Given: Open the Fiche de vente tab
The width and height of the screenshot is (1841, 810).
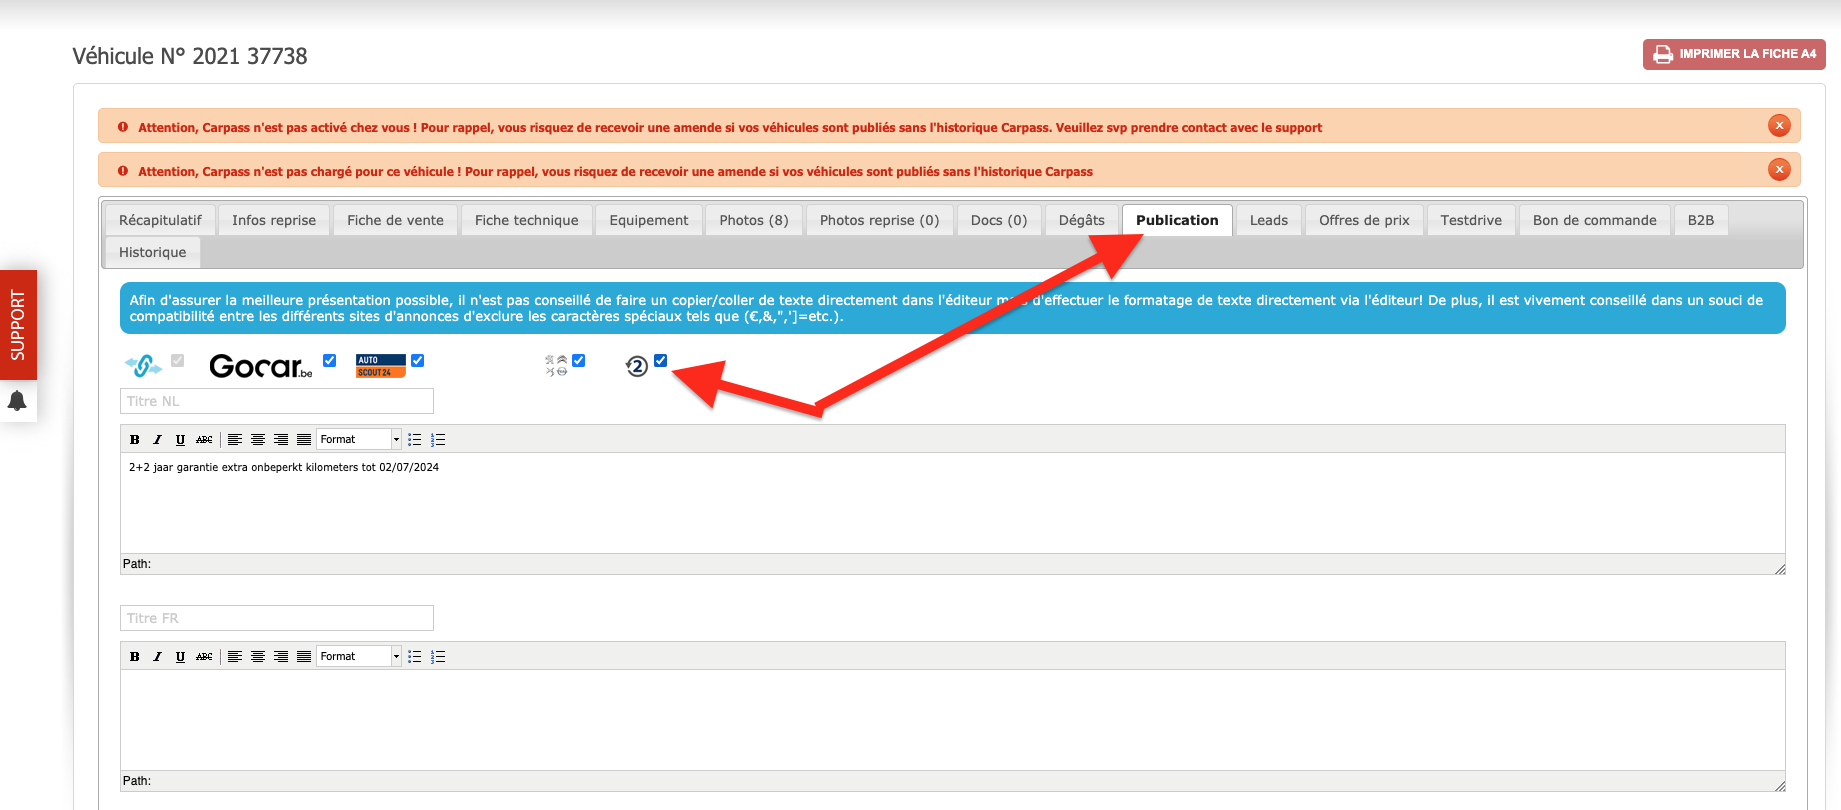Looking at the screenshot, I should point(395,220).
